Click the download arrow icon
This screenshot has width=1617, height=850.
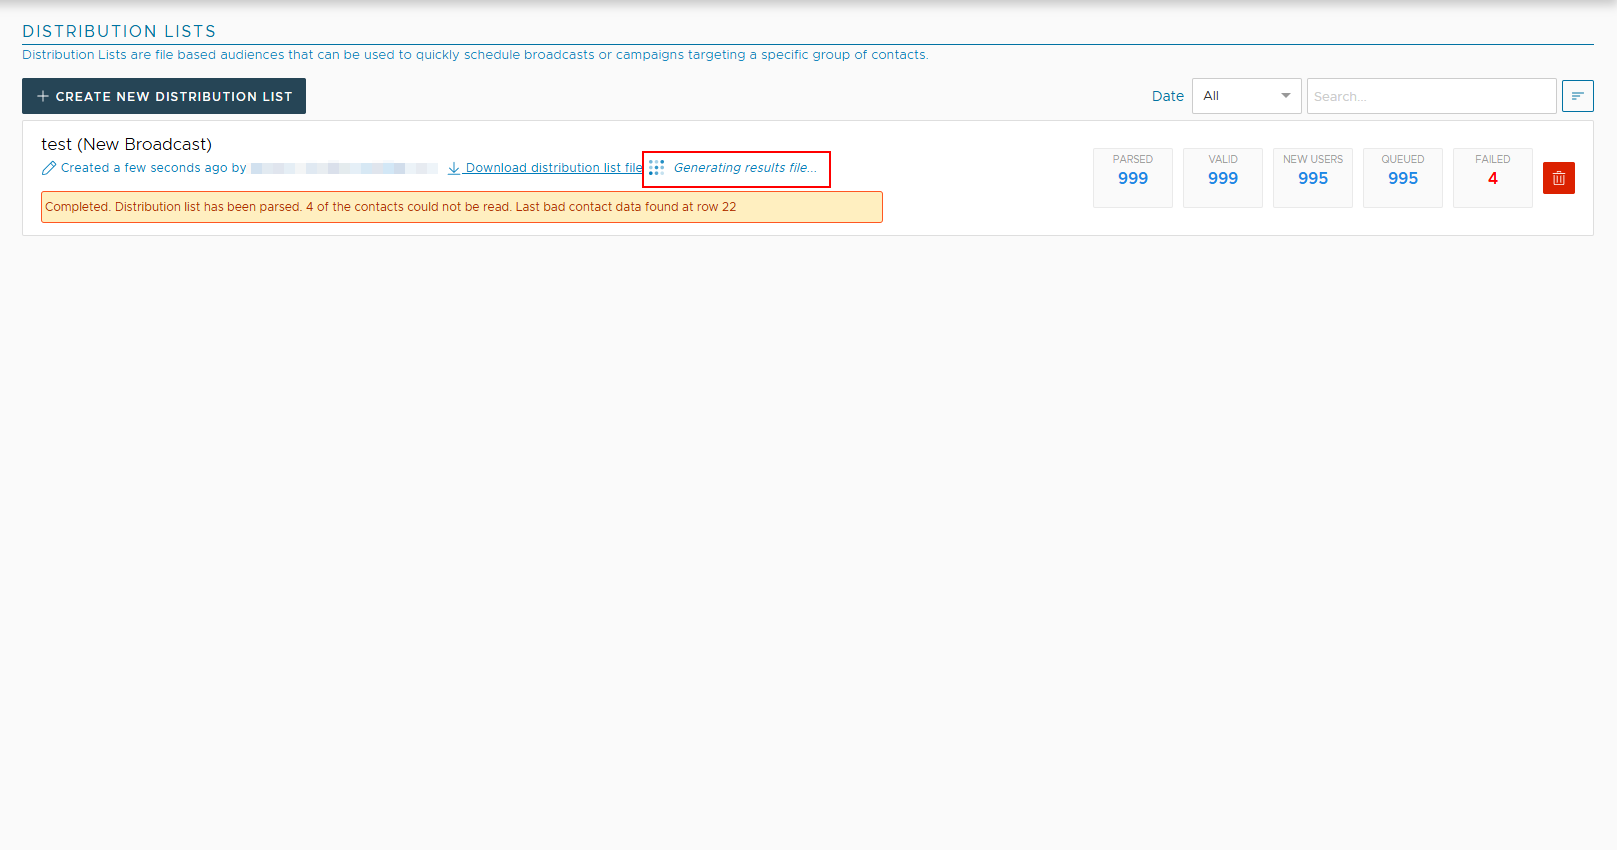click(x=454, y=168)
